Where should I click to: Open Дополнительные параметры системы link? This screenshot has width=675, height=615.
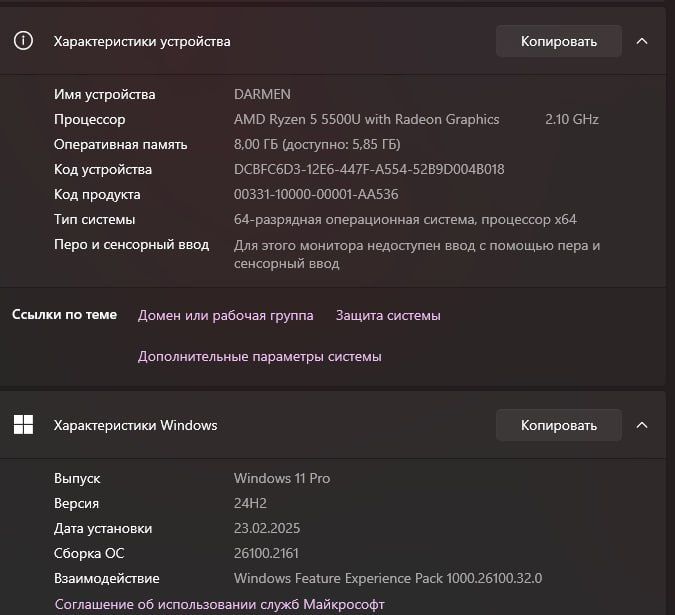(260, 357)
